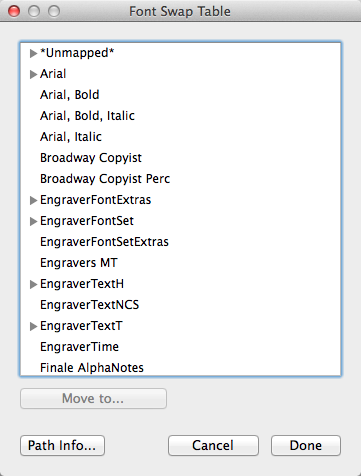Confirm with the Done button
Image resolution: width=361 pixels, height=476 pixels.
coord(306,445)
